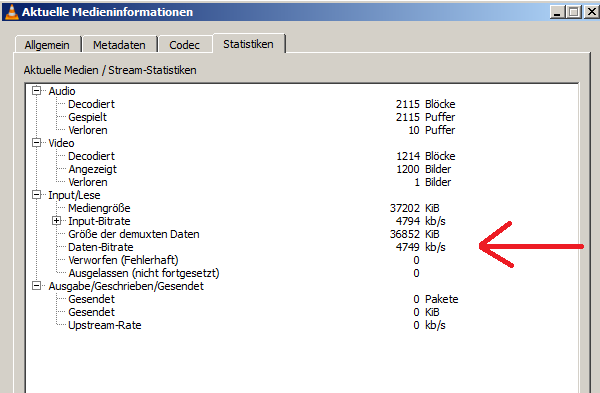The image size is (600, 393).
Task: Collapse the Video tree node
Action: click(36, 143)
